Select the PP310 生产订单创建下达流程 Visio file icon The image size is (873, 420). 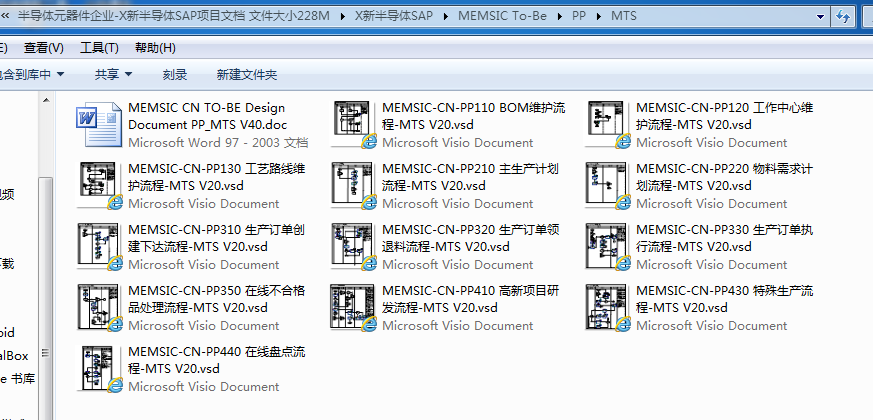99,247
